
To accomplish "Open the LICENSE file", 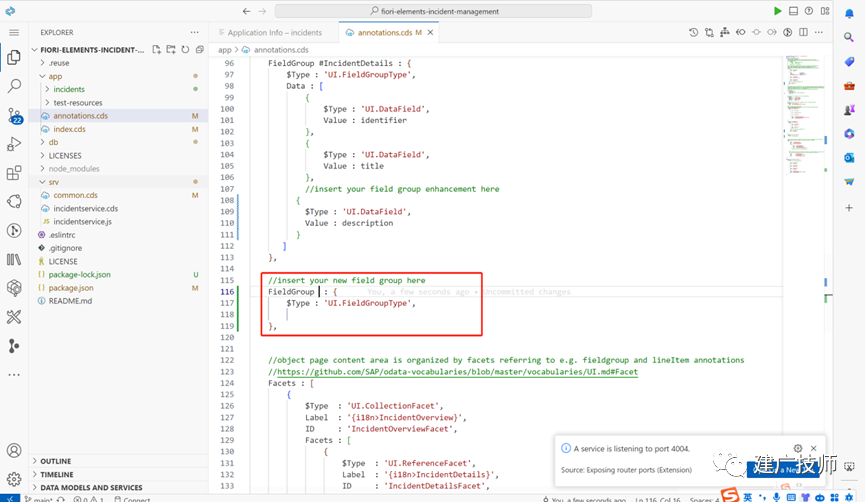I will [63, 261].
